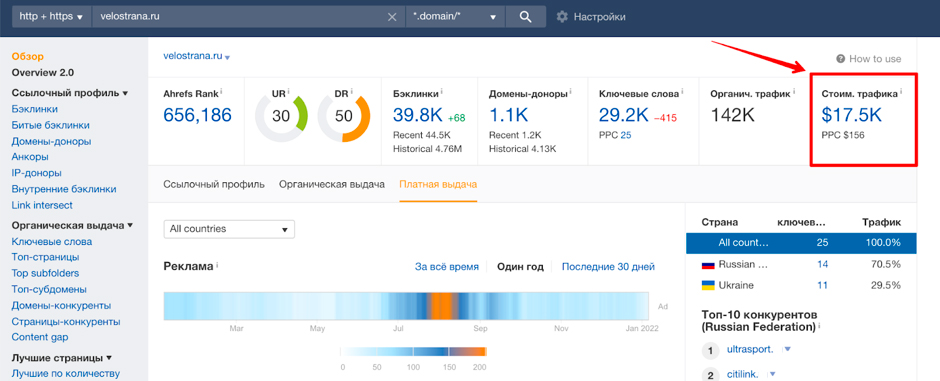
Task: Open Битые бэклинки sidebar link
Action: (50, 125)
